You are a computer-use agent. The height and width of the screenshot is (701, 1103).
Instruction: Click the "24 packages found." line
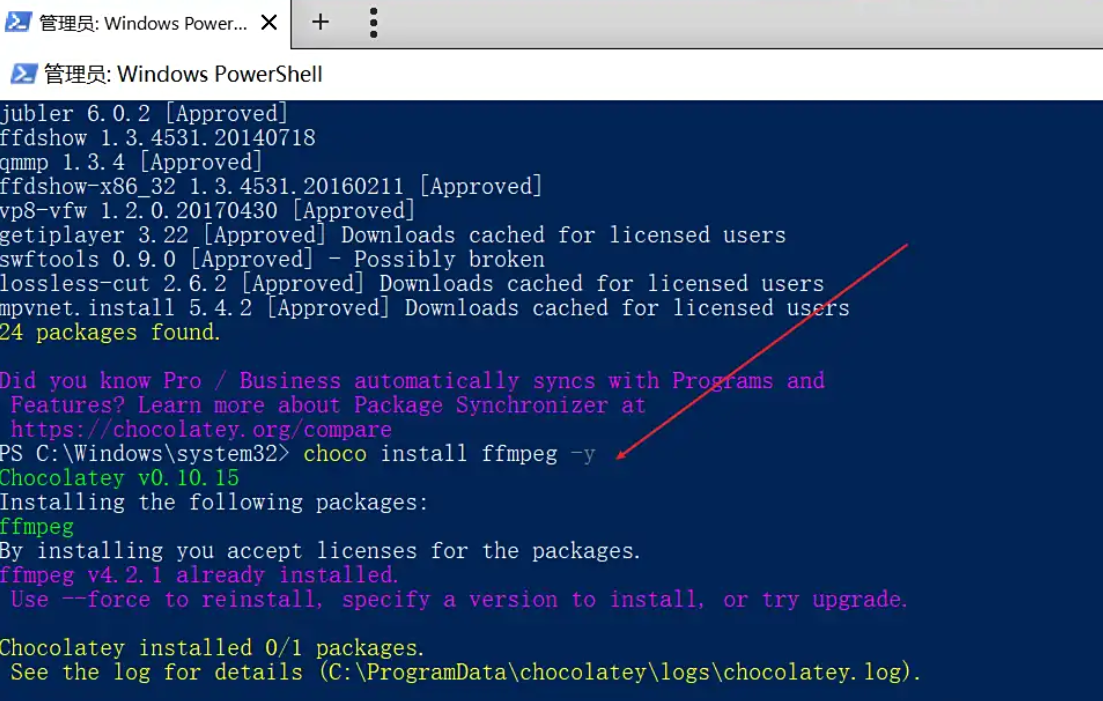[110, 332]
